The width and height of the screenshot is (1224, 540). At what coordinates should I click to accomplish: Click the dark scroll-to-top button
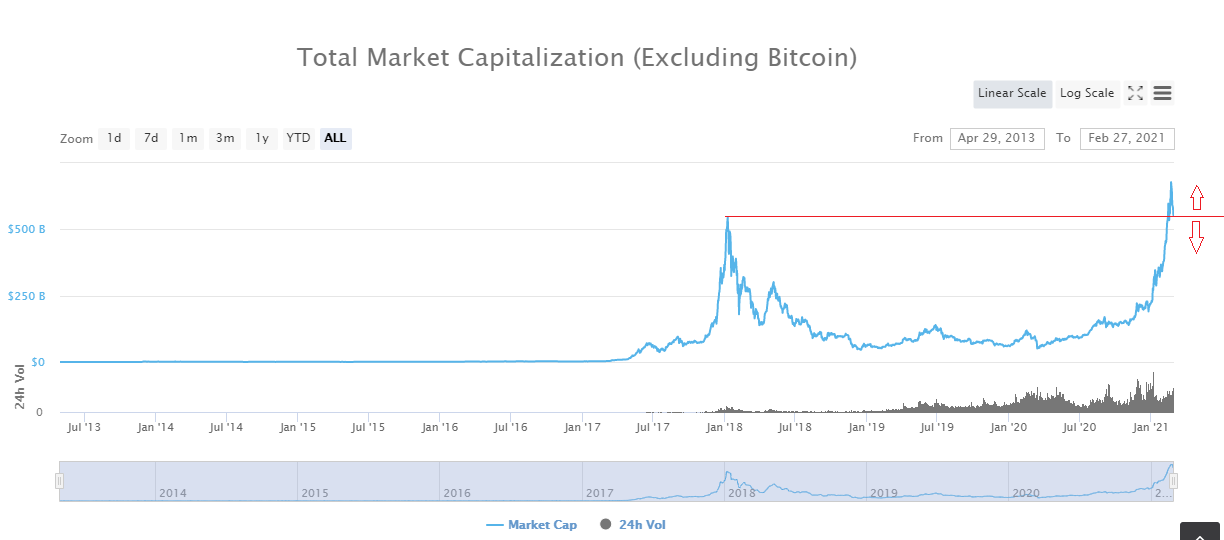click(x=1200, y=531)
